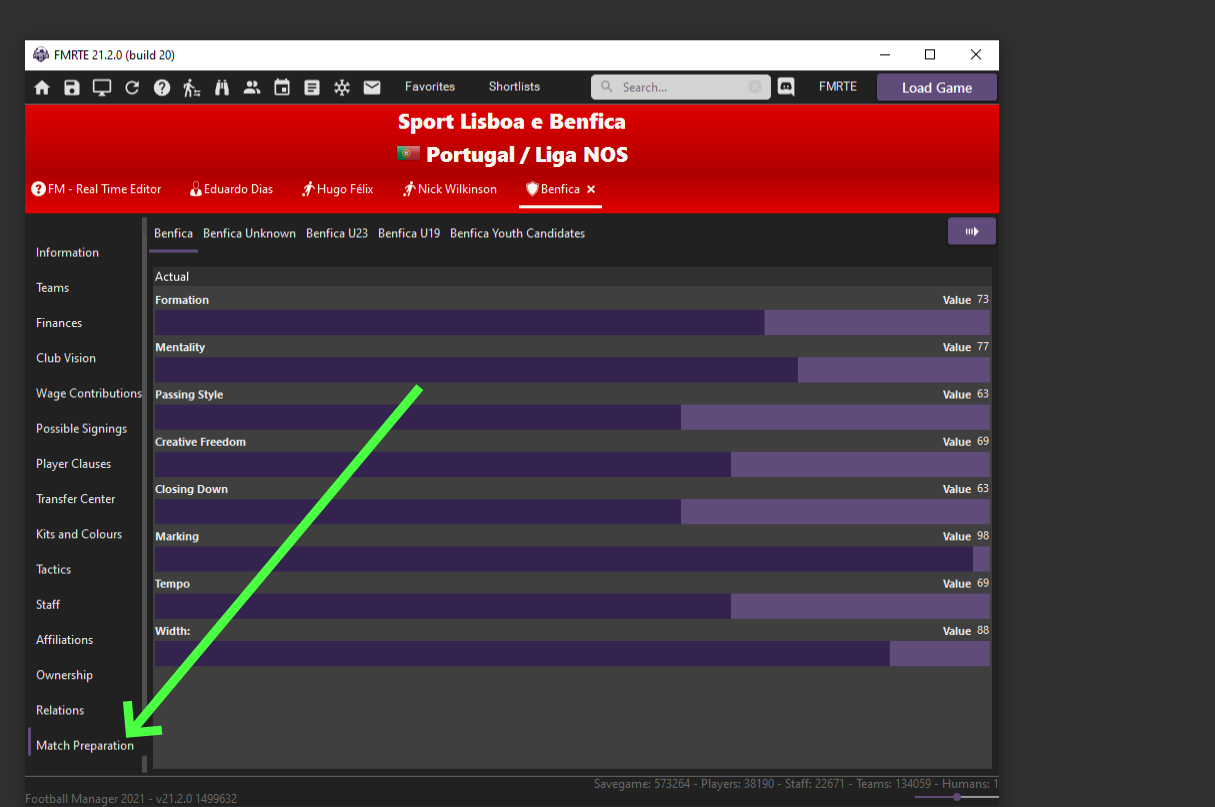Image resolution: width=1215 pixels, height=807 pixels.
Task: Close the Benfica tab with X
Action: [591, 189]
